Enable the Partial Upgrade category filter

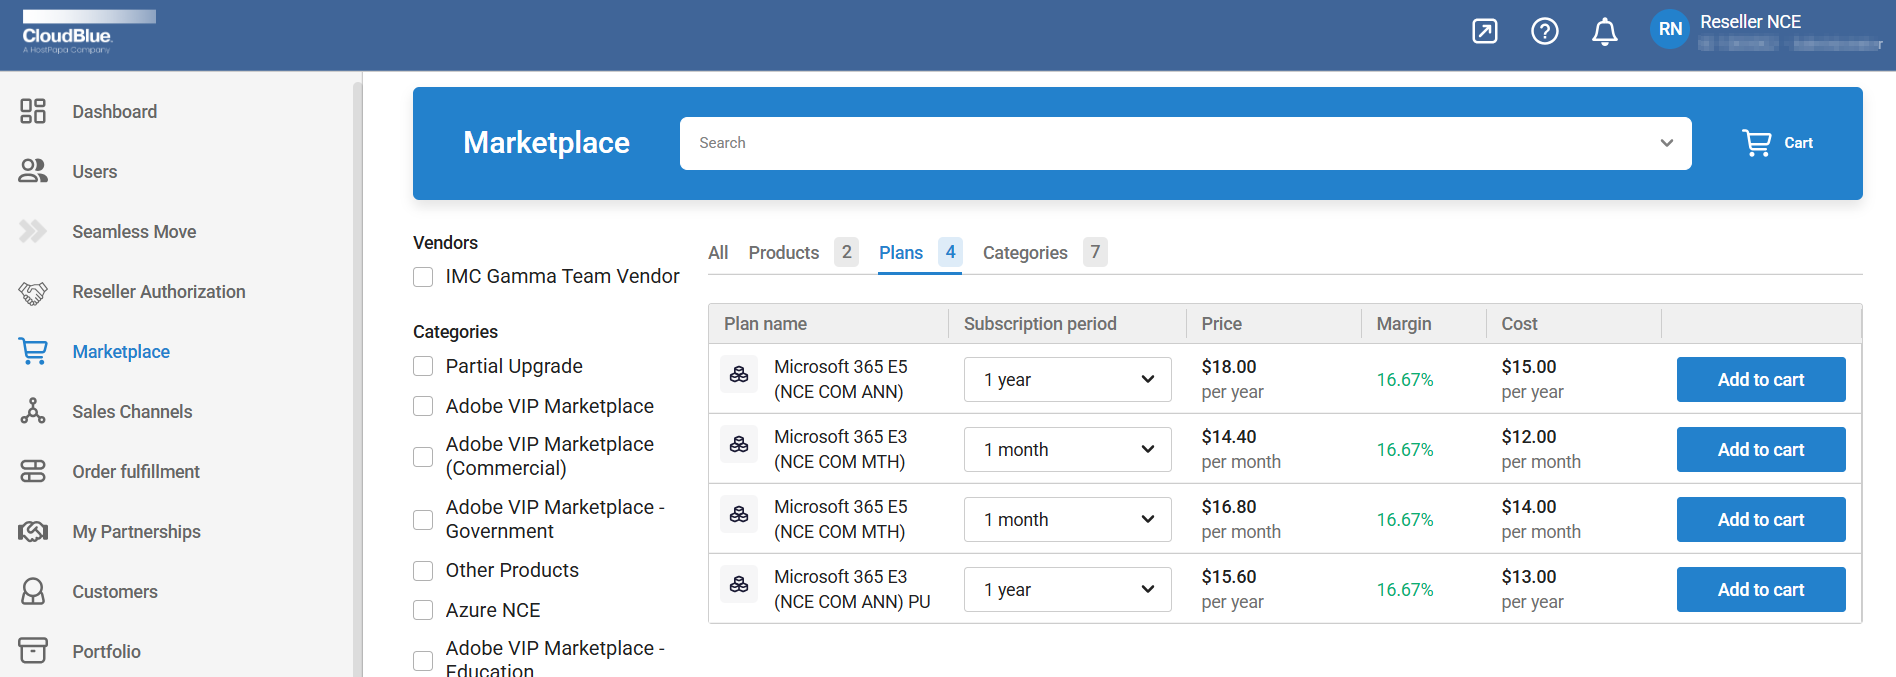tap(423, 366)
